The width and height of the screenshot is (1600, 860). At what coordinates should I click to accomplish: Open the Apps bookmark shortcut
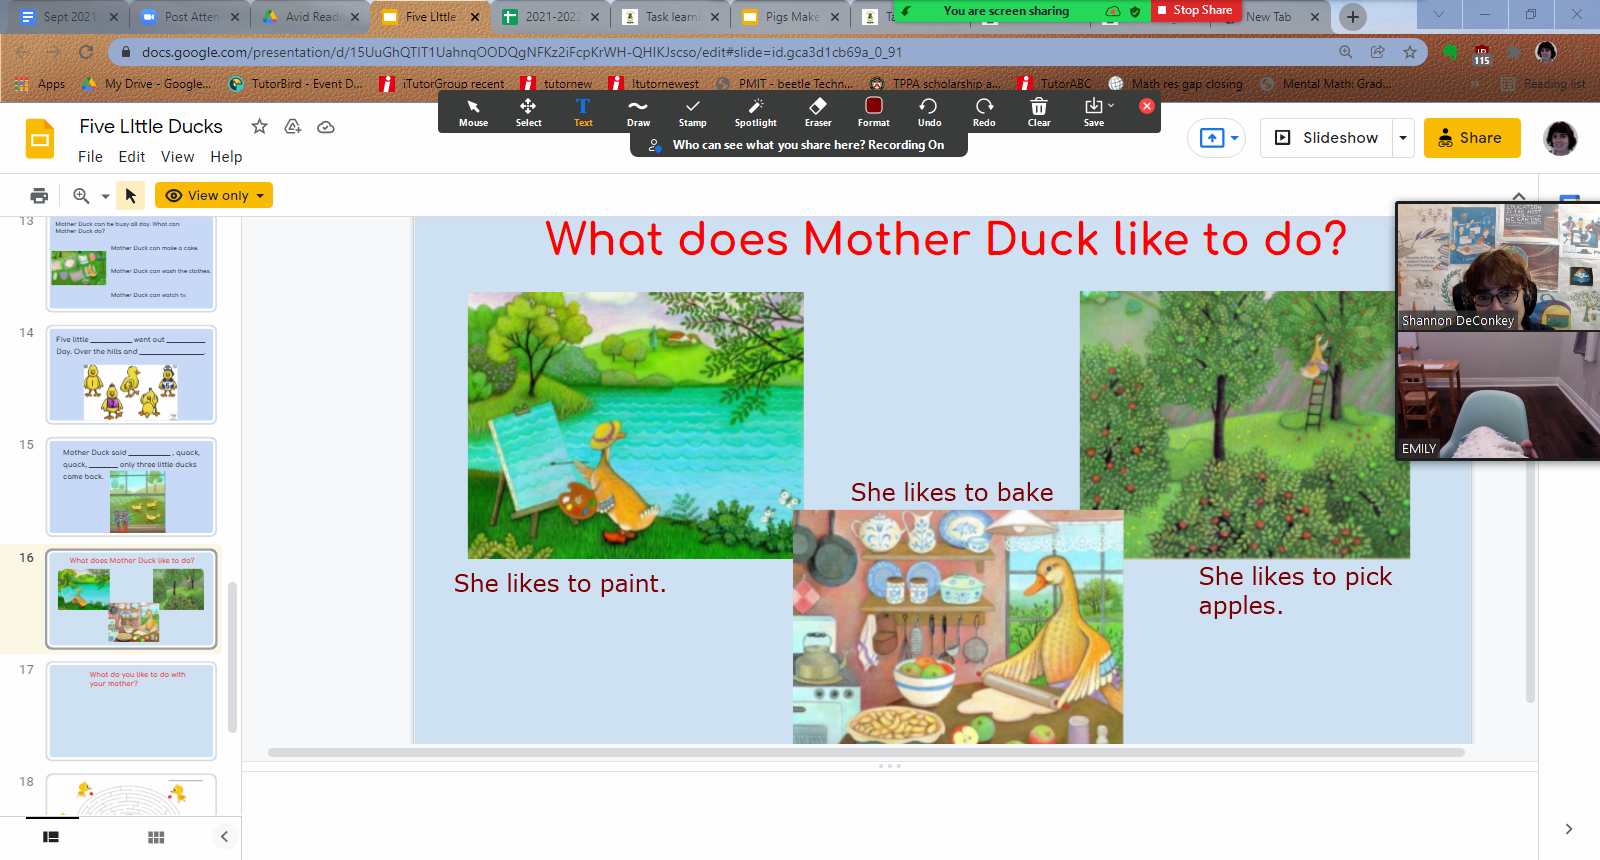(x=41, y=84)
